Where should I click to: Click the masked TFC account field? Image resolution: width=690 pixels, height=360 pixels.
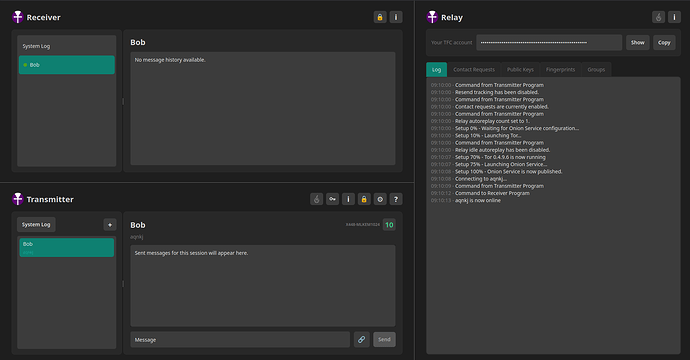(x=549, y=43)
